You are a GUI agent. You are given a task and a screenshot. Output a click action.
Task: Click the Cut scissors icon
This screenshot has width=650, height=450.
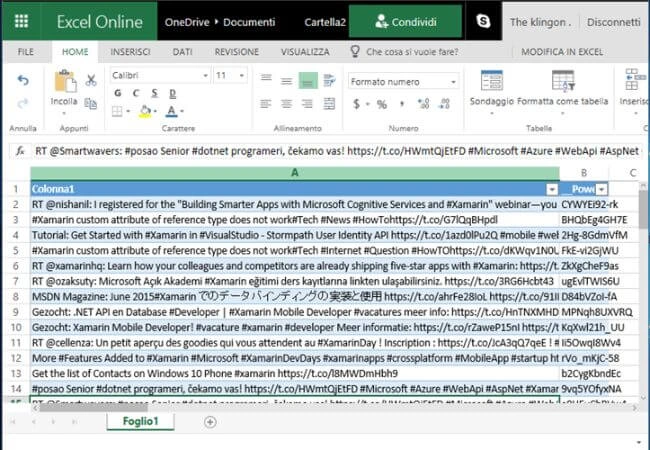tap(91, 80)
